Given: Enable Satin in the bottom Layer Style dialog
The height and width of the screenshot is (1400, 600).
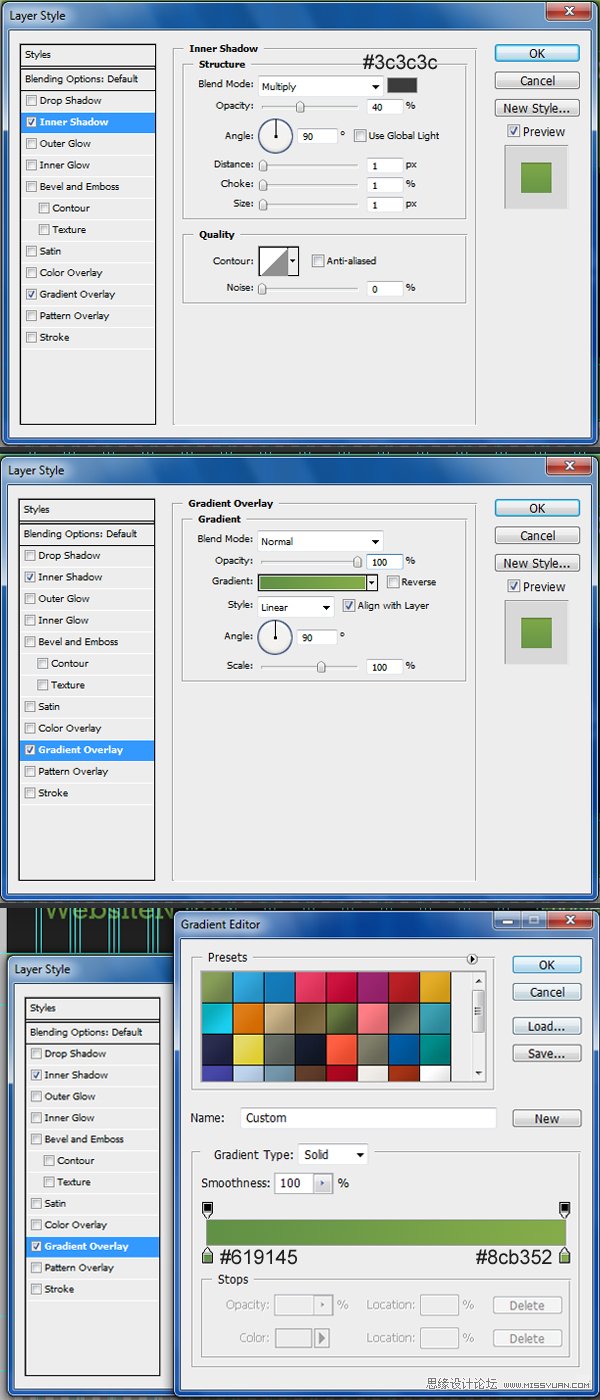Looking at the screenshot, I should point(36,1203).
